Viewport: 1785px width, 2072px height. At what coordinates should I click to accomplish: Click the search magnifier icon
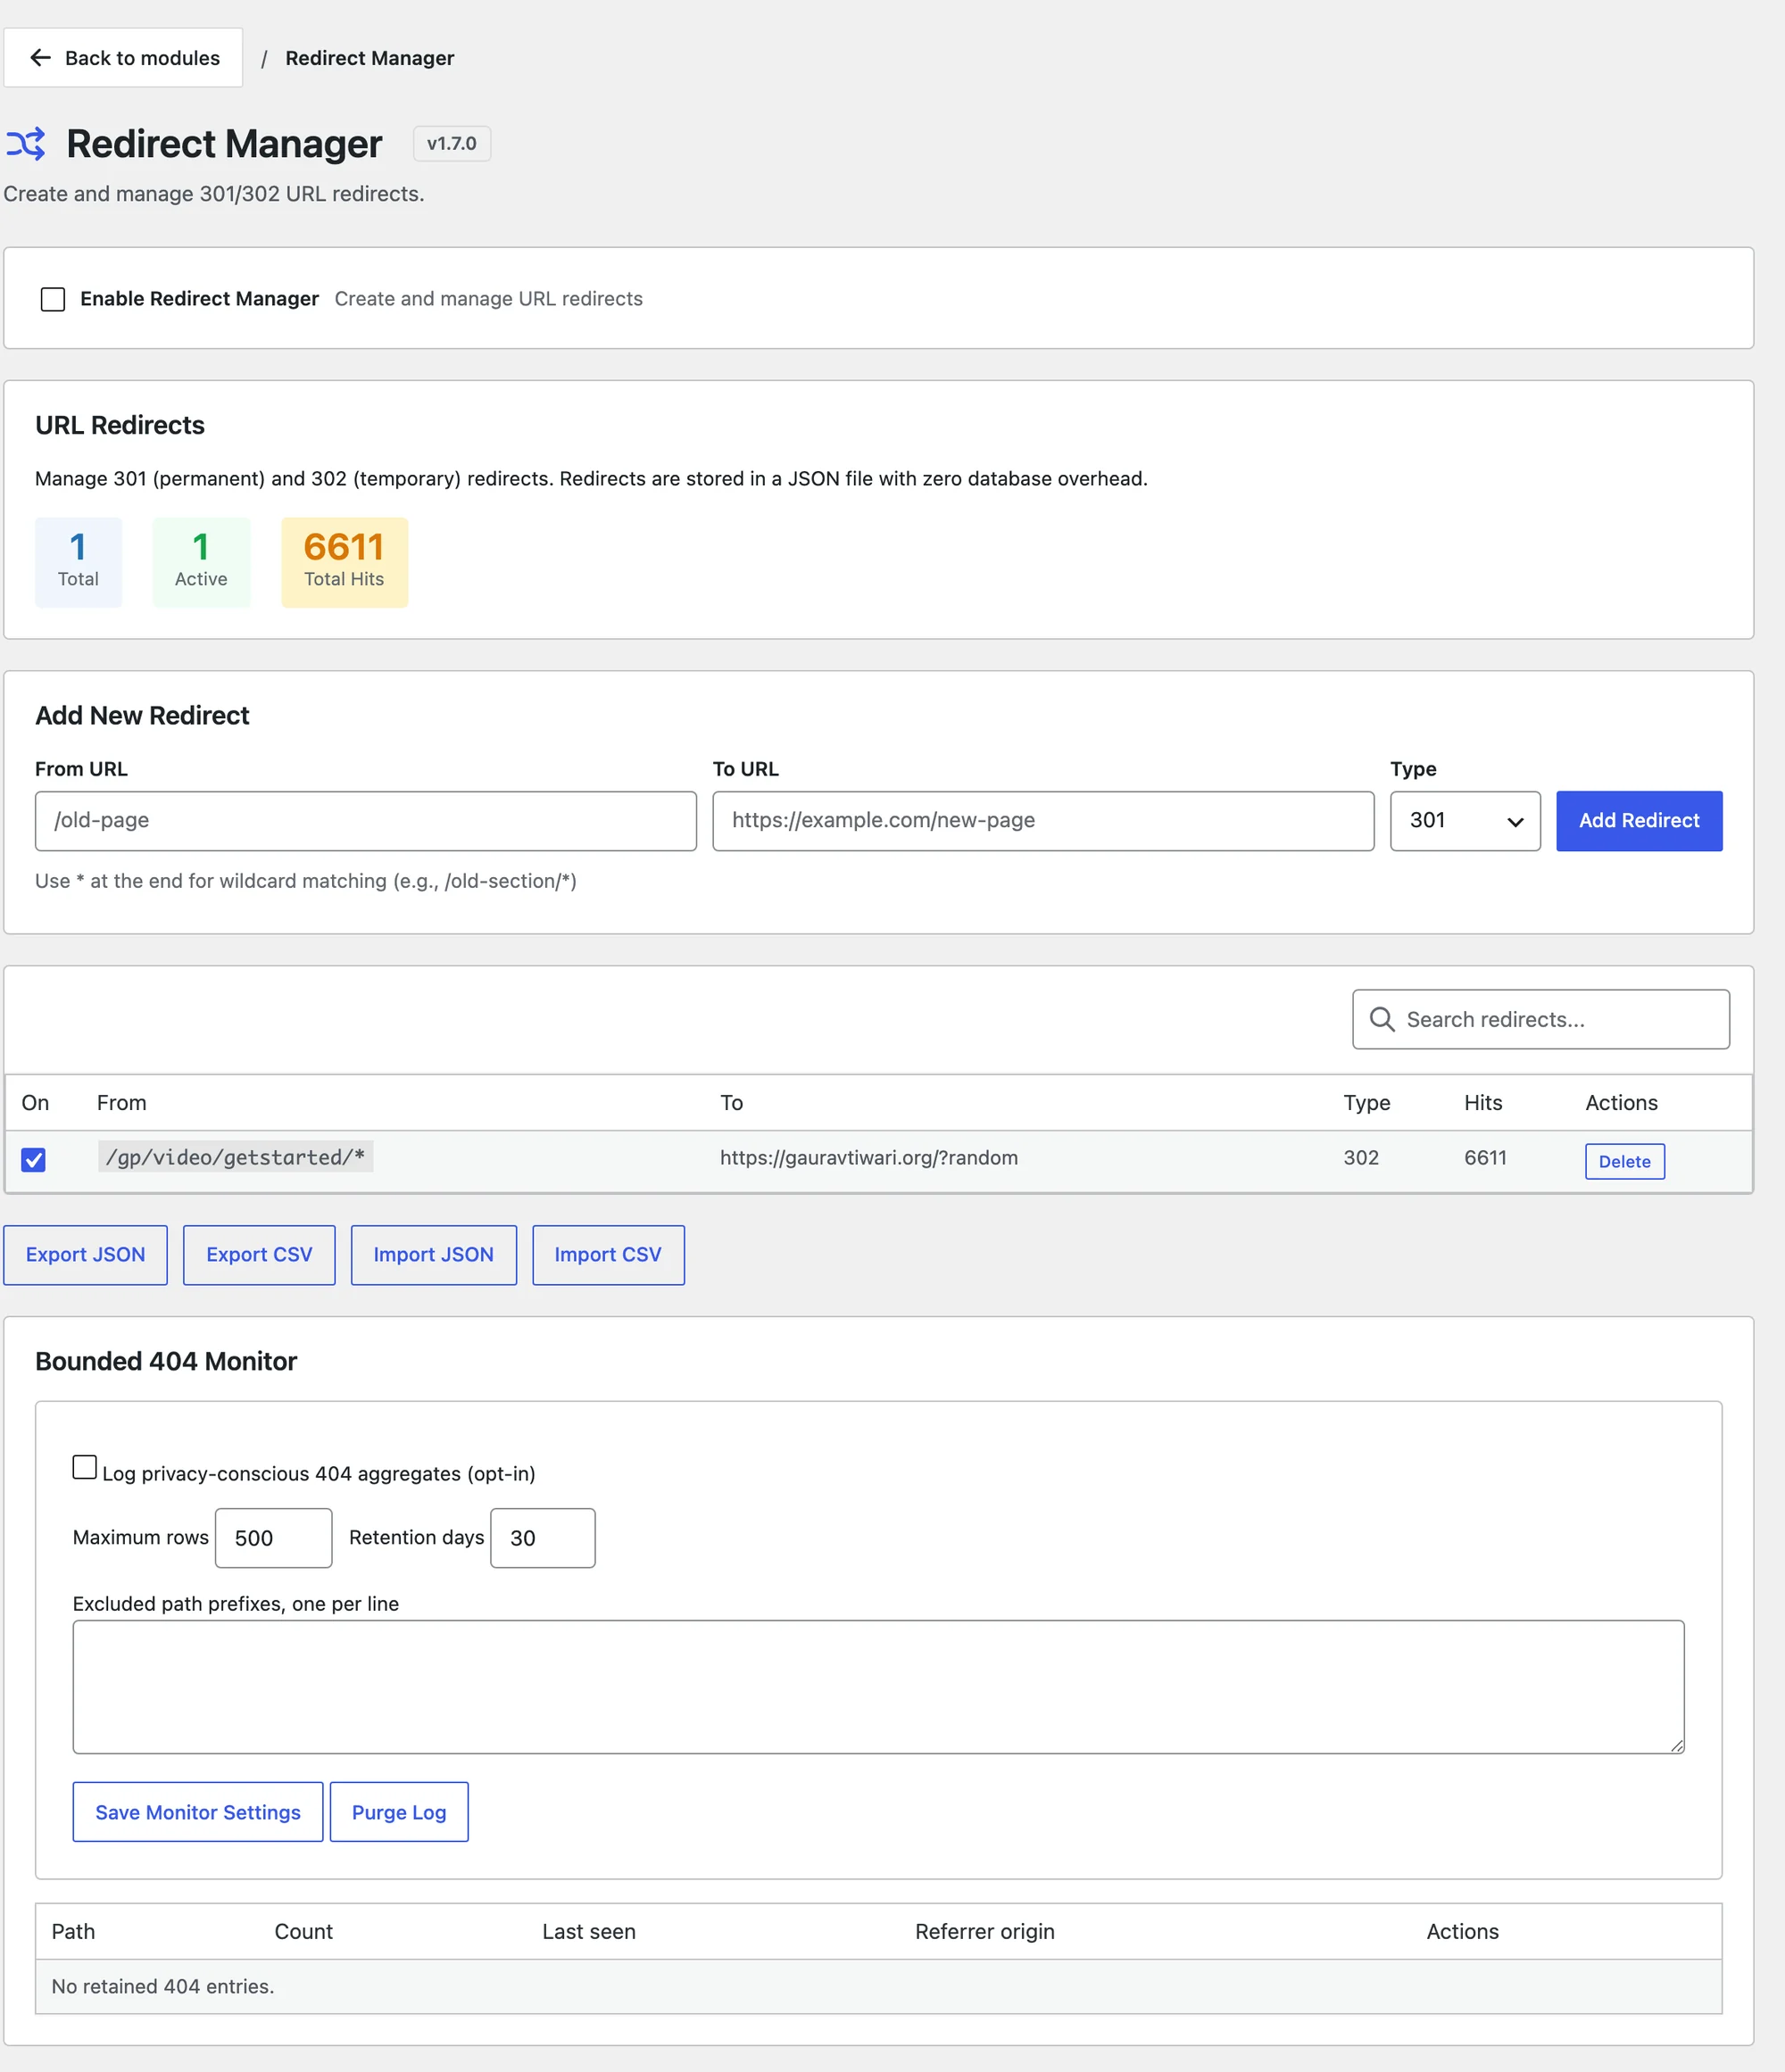coord(1382,1019)
